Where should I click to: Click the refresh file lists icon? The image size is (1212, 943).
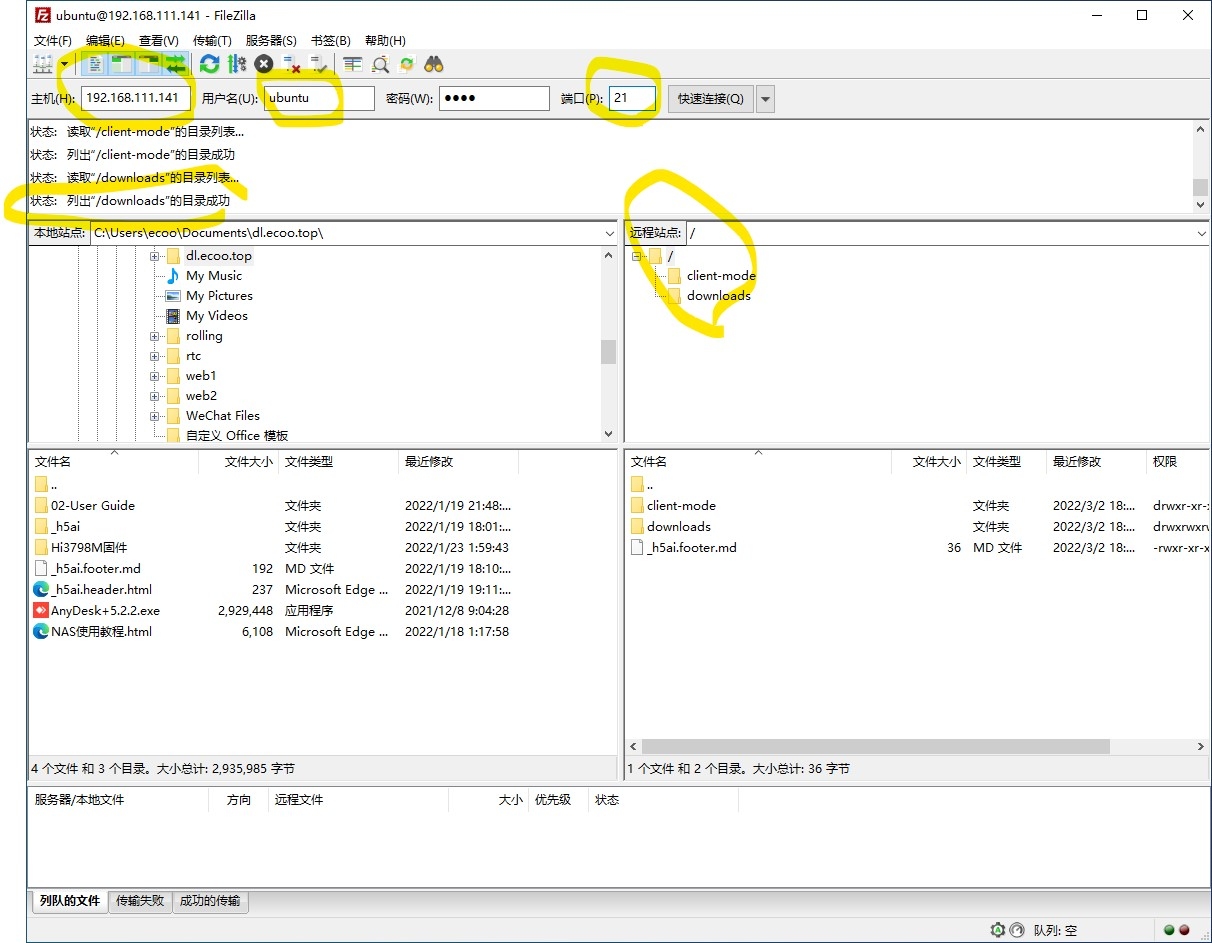(x=209, y=65)
